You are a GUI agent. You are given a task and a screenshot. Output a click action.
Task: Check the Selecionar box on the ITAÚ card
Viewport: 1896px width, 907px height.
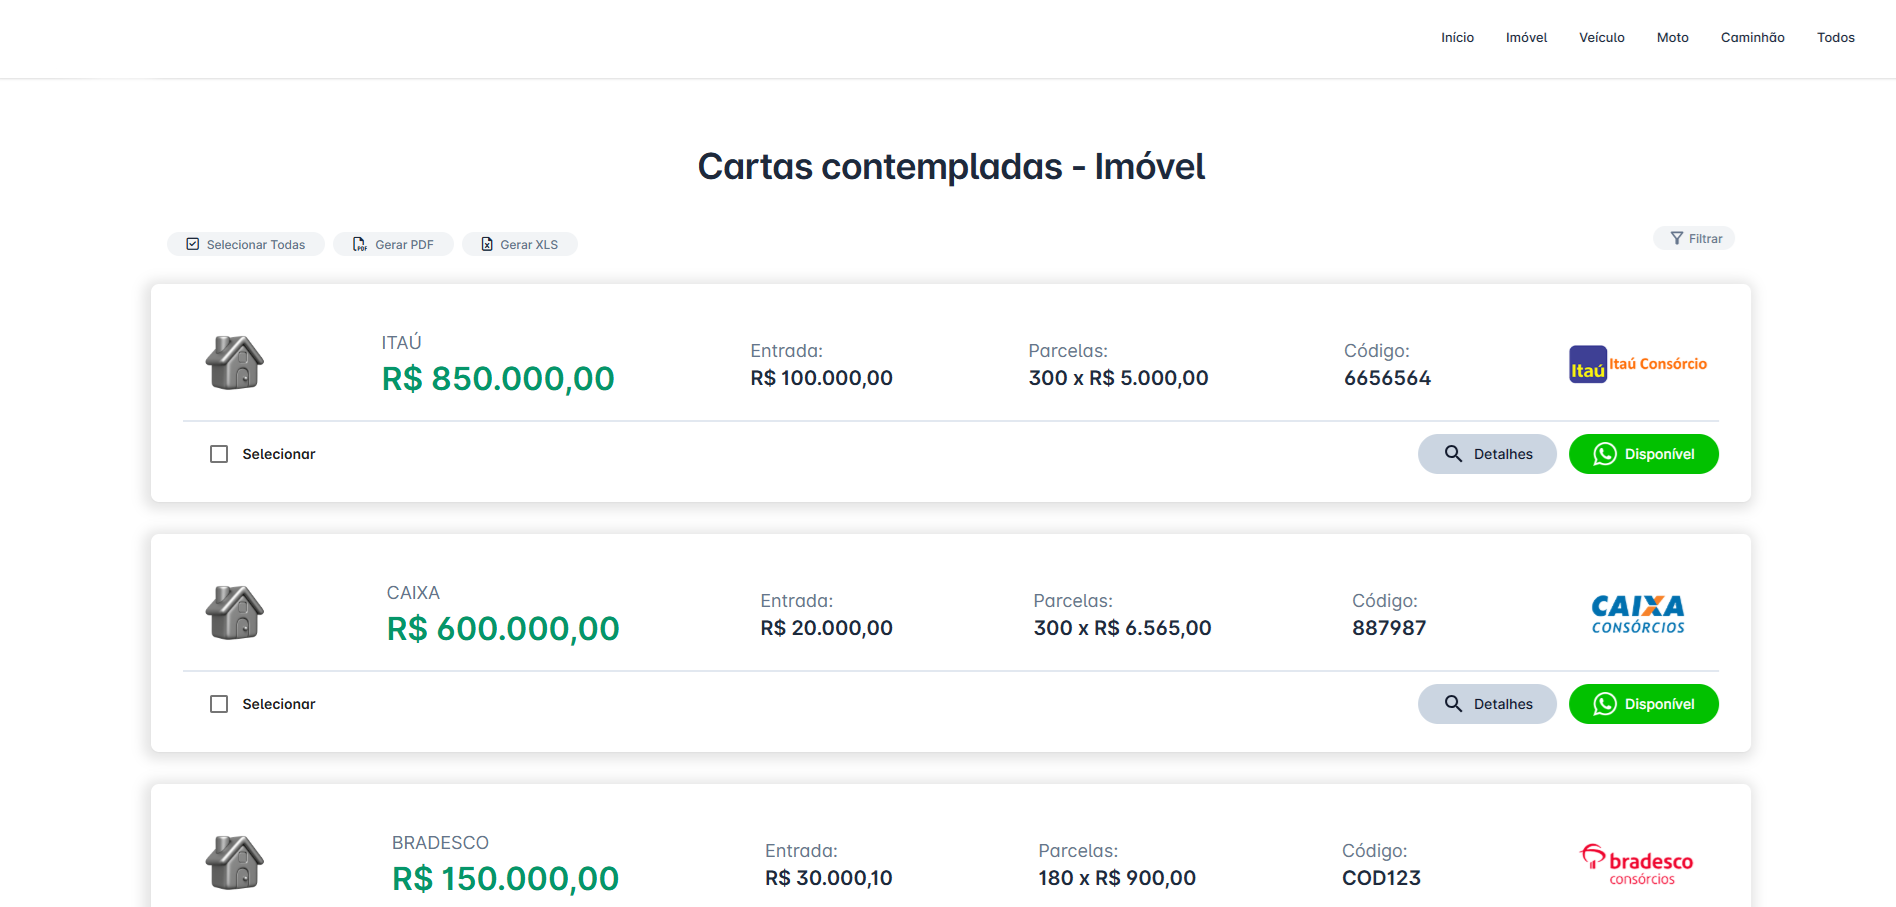[219, 454]
